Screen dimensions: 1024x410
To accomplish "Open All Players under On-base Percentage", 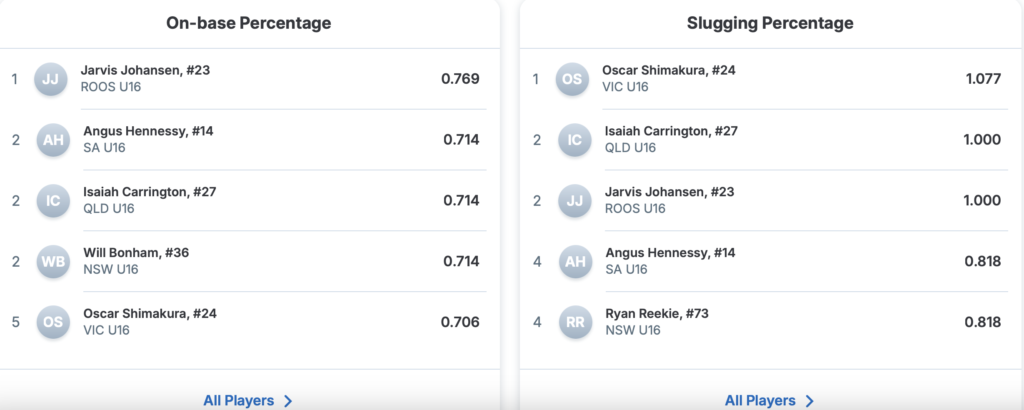I will (239, 400).
